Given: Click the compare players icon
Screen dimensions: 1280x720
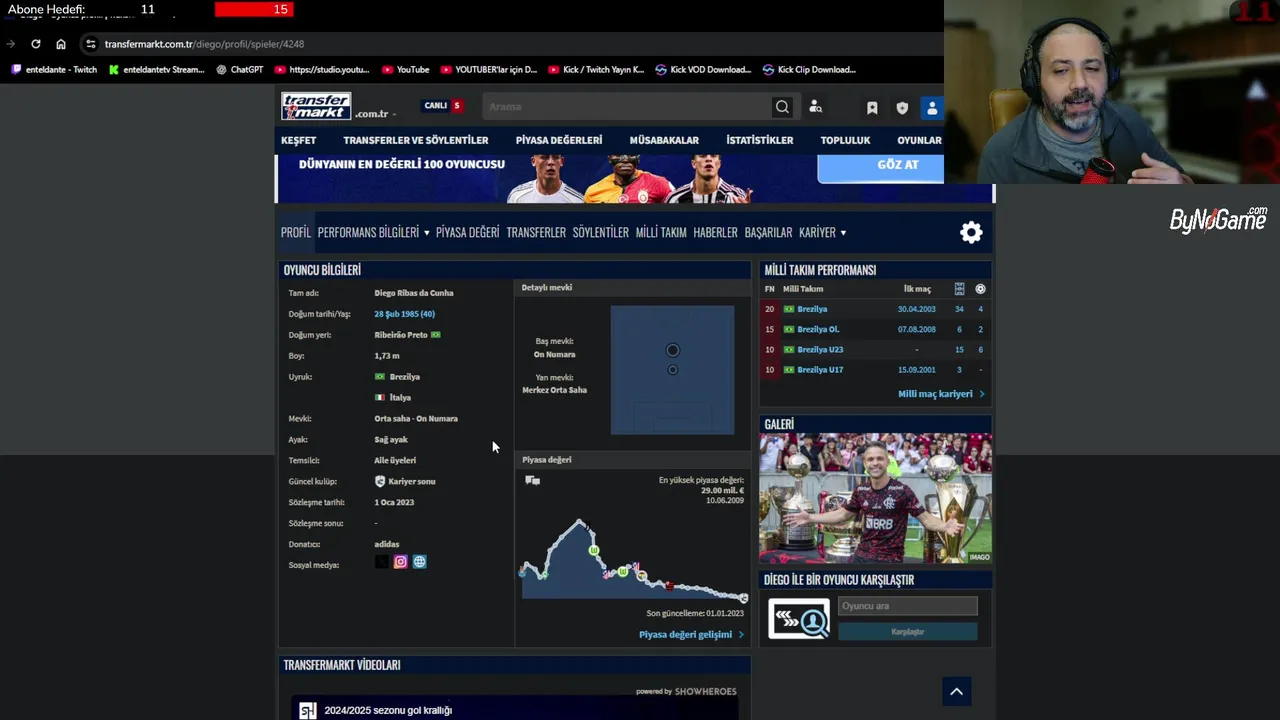Looking at the screenshot, I should (x=798, y=619).
